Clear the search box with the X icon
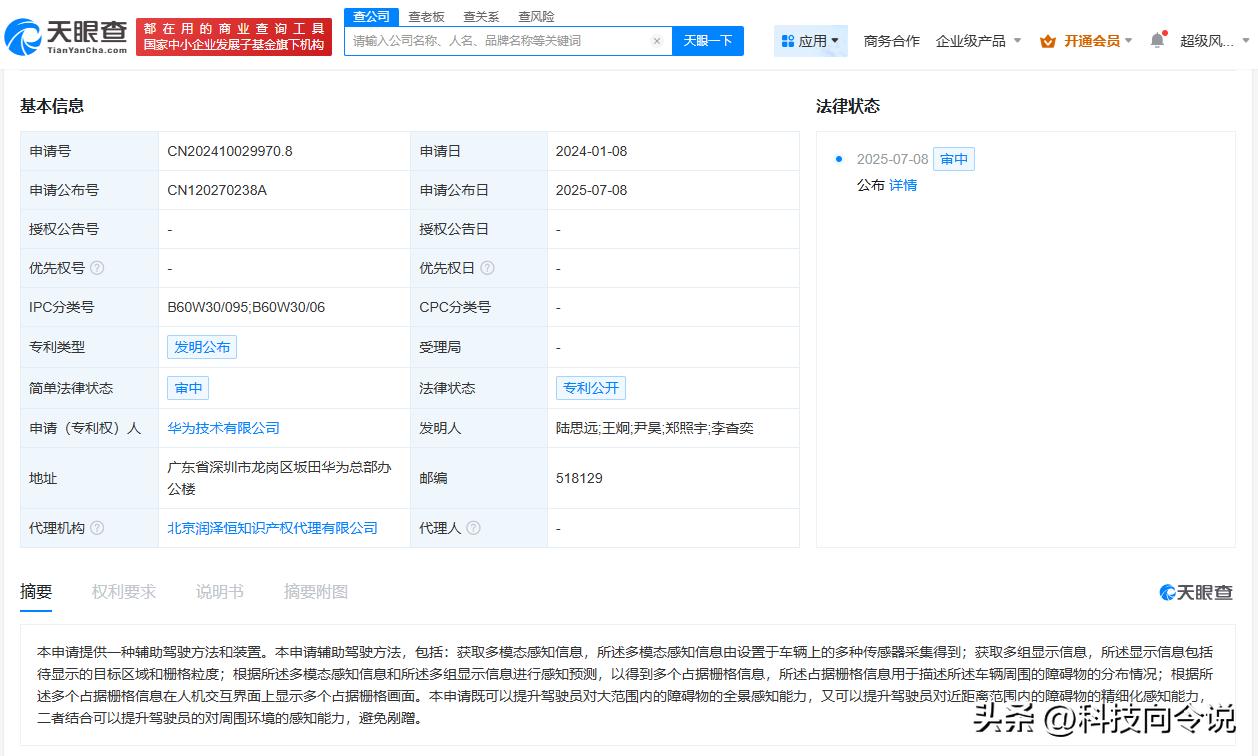Viewport: 1258px width, 756px height. pos(657,41)
